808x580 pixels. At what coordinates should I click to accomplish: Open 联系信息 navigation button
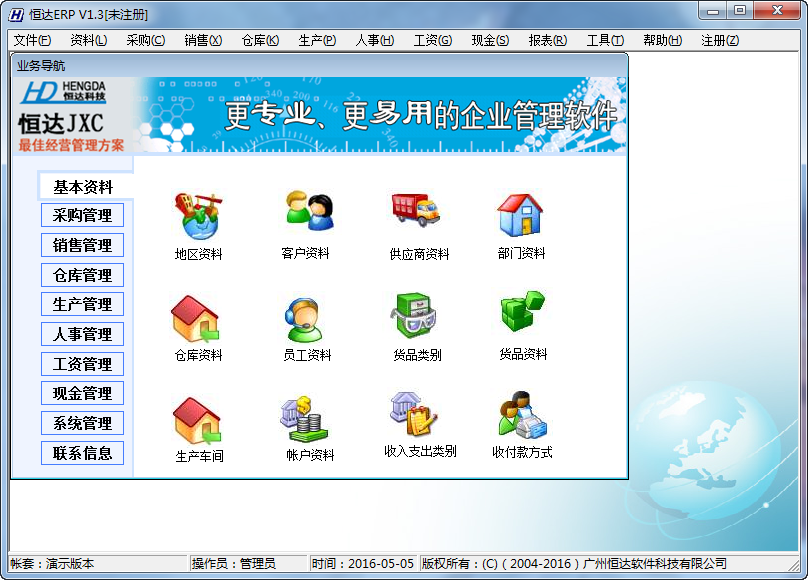tap(82, 453)
